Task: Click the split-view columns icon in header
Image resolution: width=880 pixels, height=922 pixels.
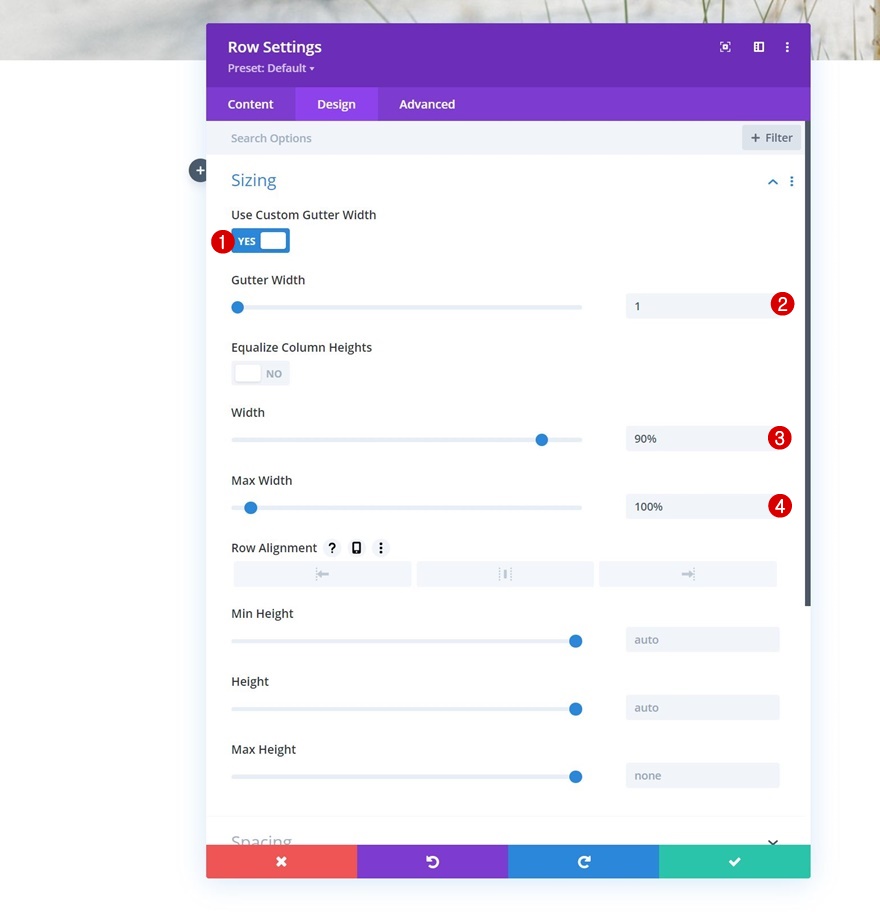Action: 759,47
